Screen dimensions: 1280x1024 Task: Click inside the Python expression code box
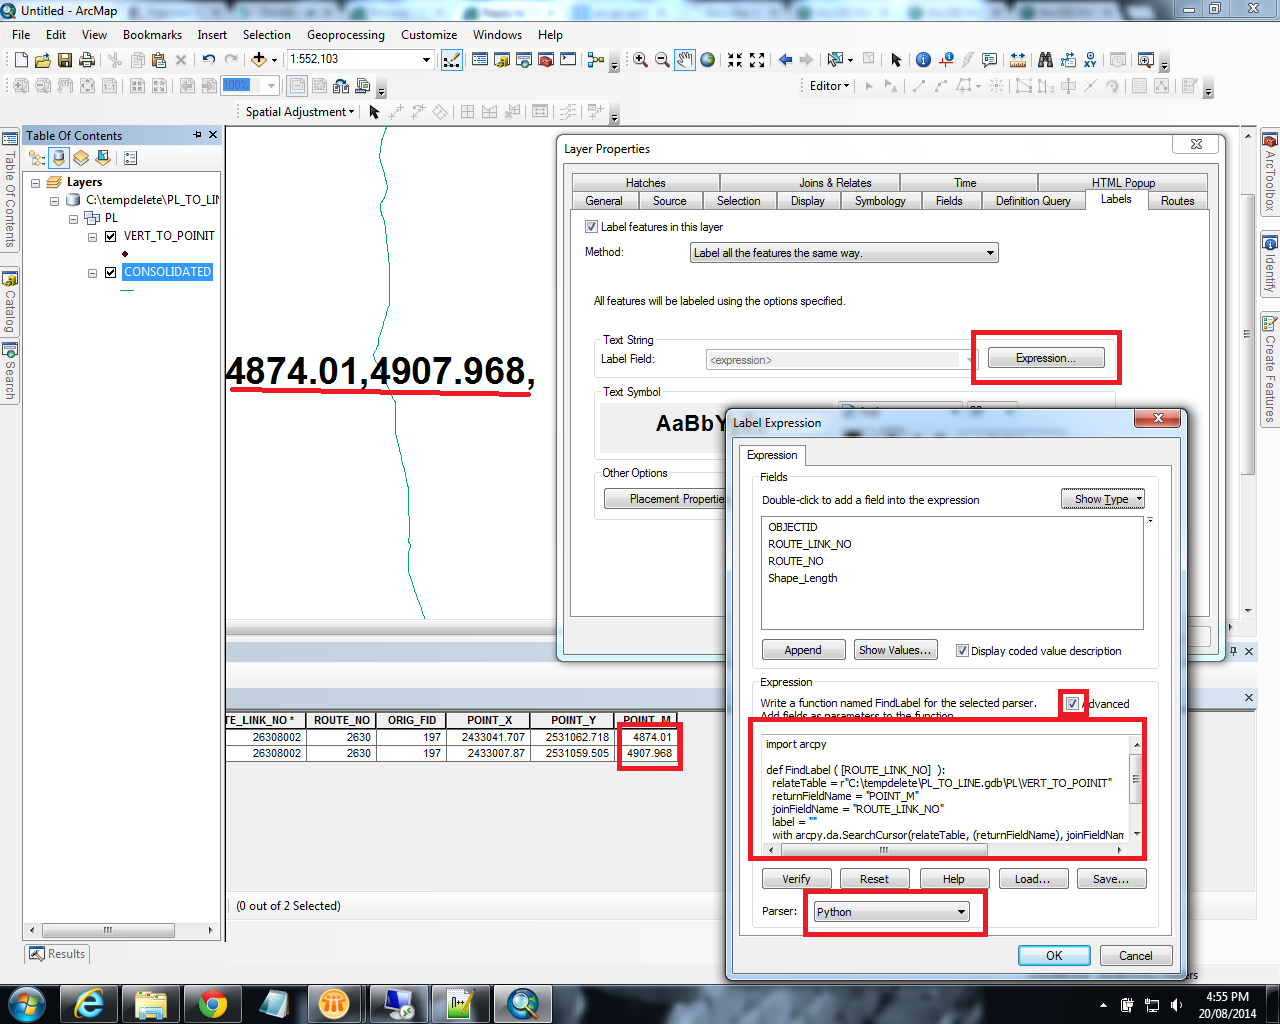(945, 789)
